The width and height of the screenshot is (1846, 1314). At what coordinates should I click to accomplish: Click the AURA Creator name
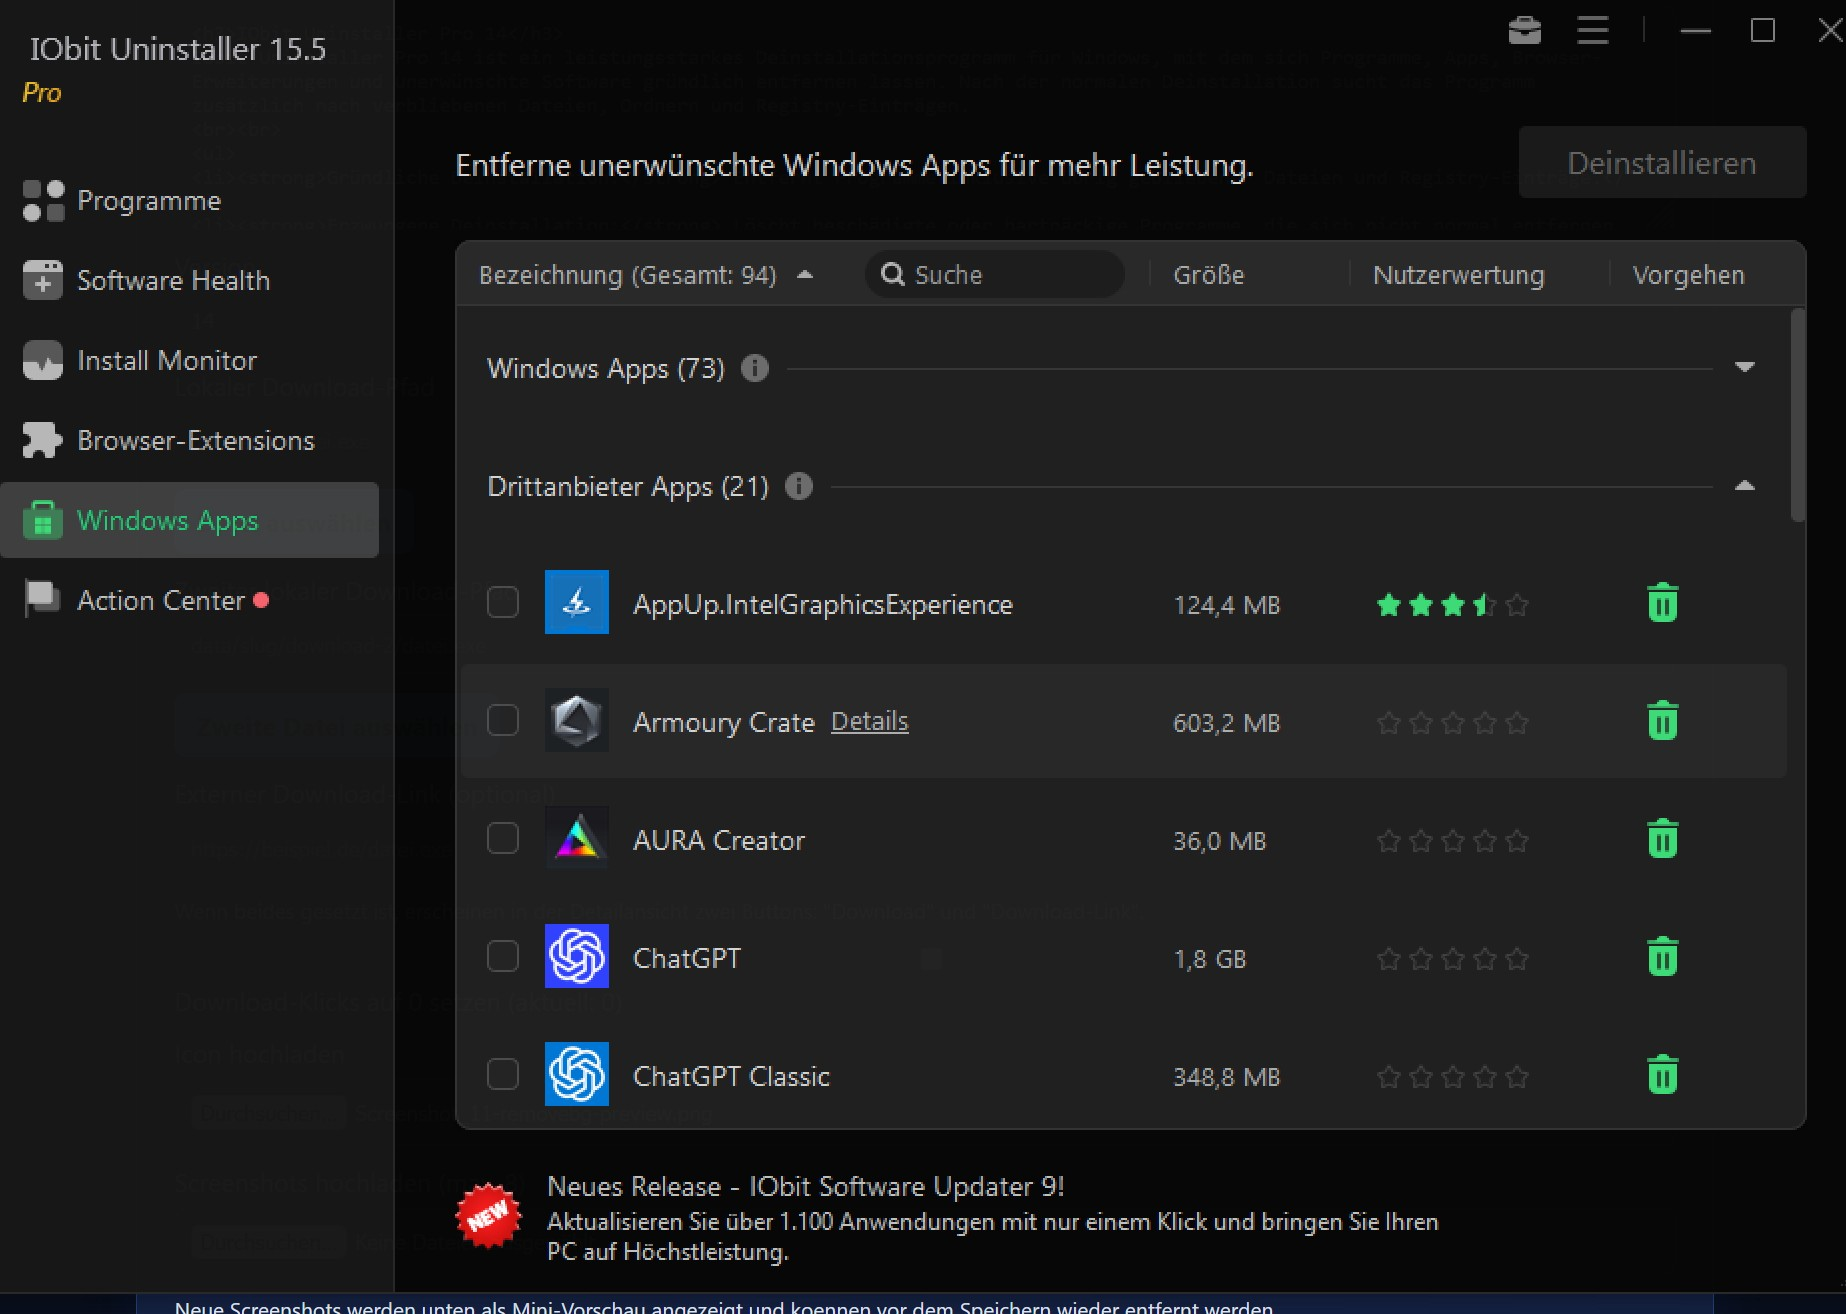(718, 840)
